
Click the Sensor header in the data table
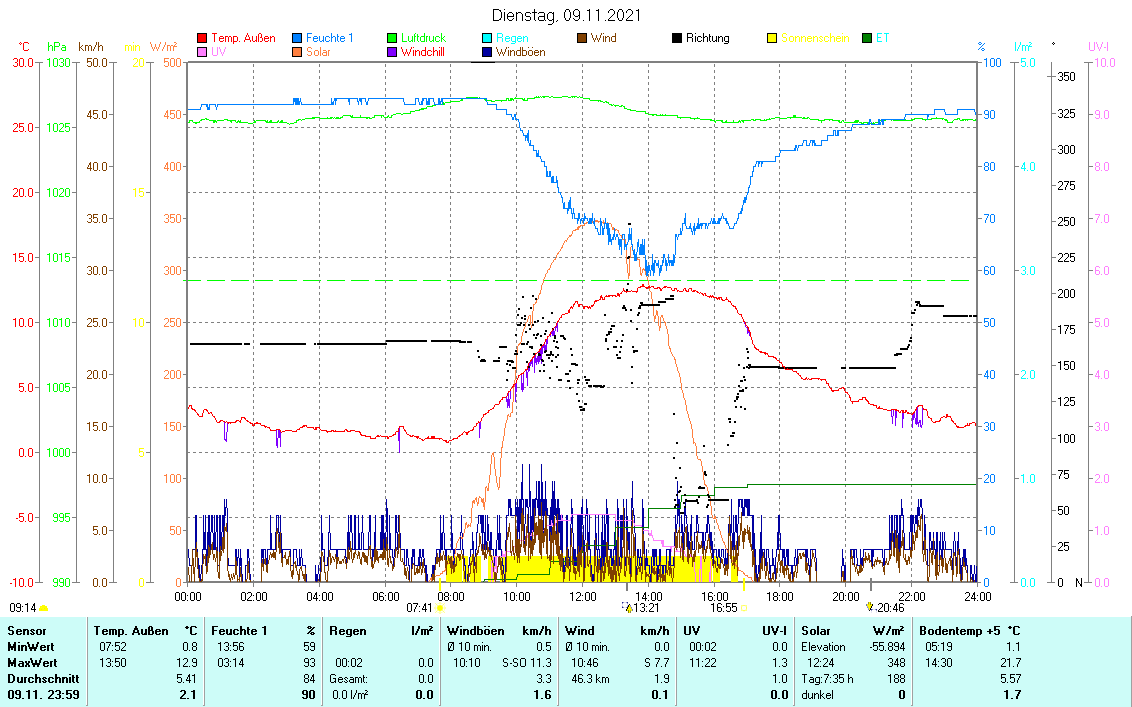[27, 631]
